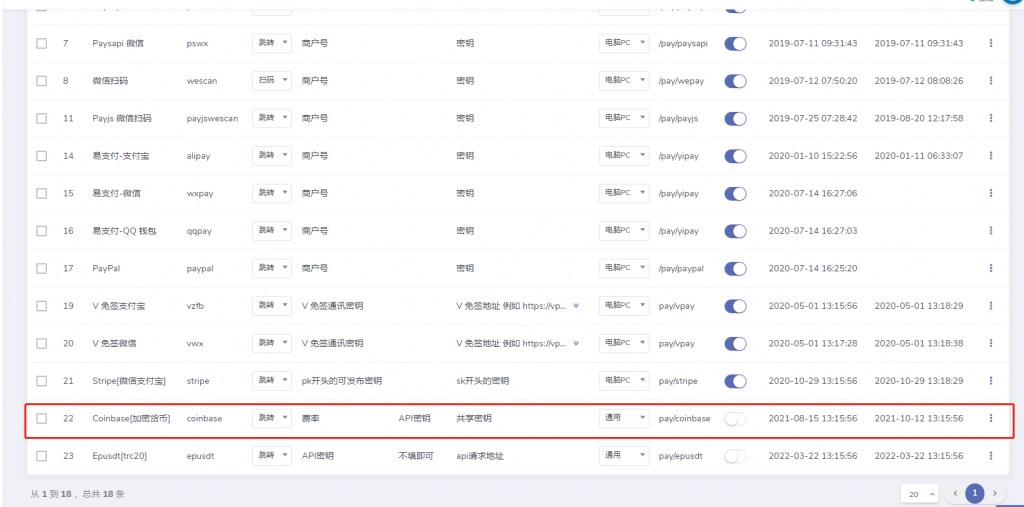
Task: Select checkbox for 易支付-微信 row
Action: 42,193
